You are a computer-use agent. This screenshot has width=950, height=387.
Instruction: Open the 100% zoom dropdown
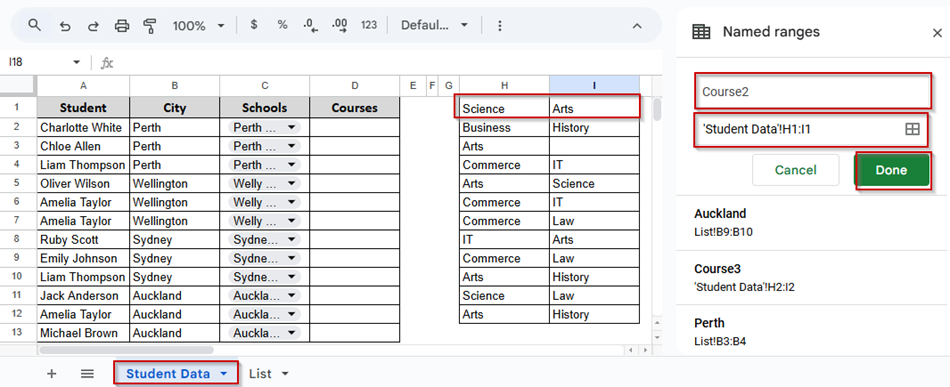coord(198,25)
